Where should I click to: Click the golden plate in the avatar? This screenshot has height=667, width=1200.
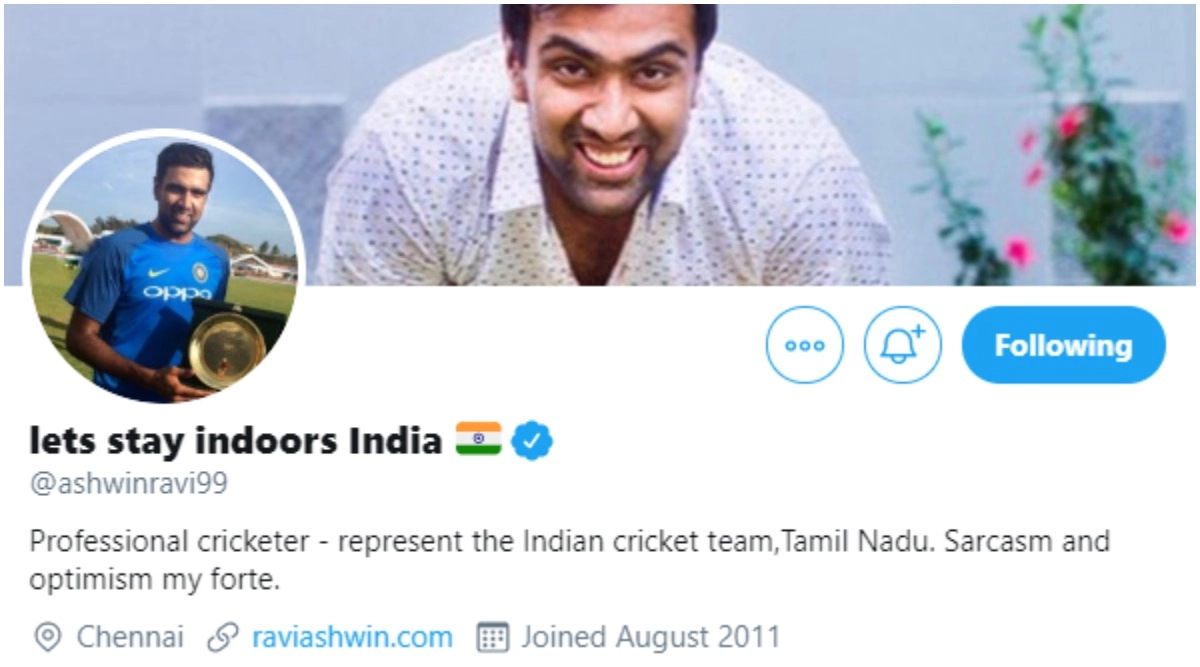(x=227, y=349)
